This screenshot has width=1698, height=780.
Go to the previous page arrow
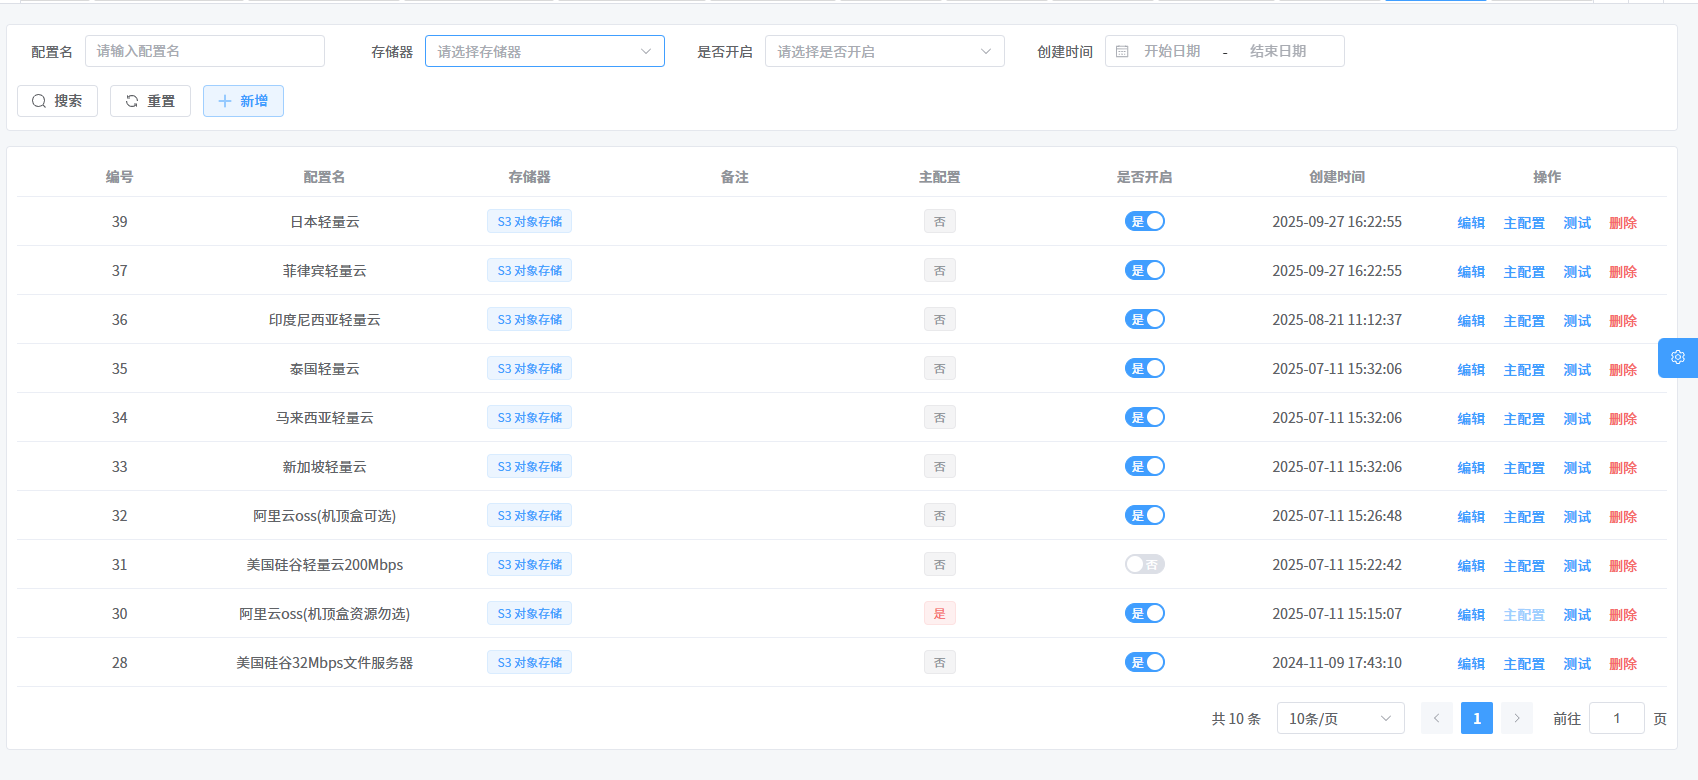coord(1437,718)
